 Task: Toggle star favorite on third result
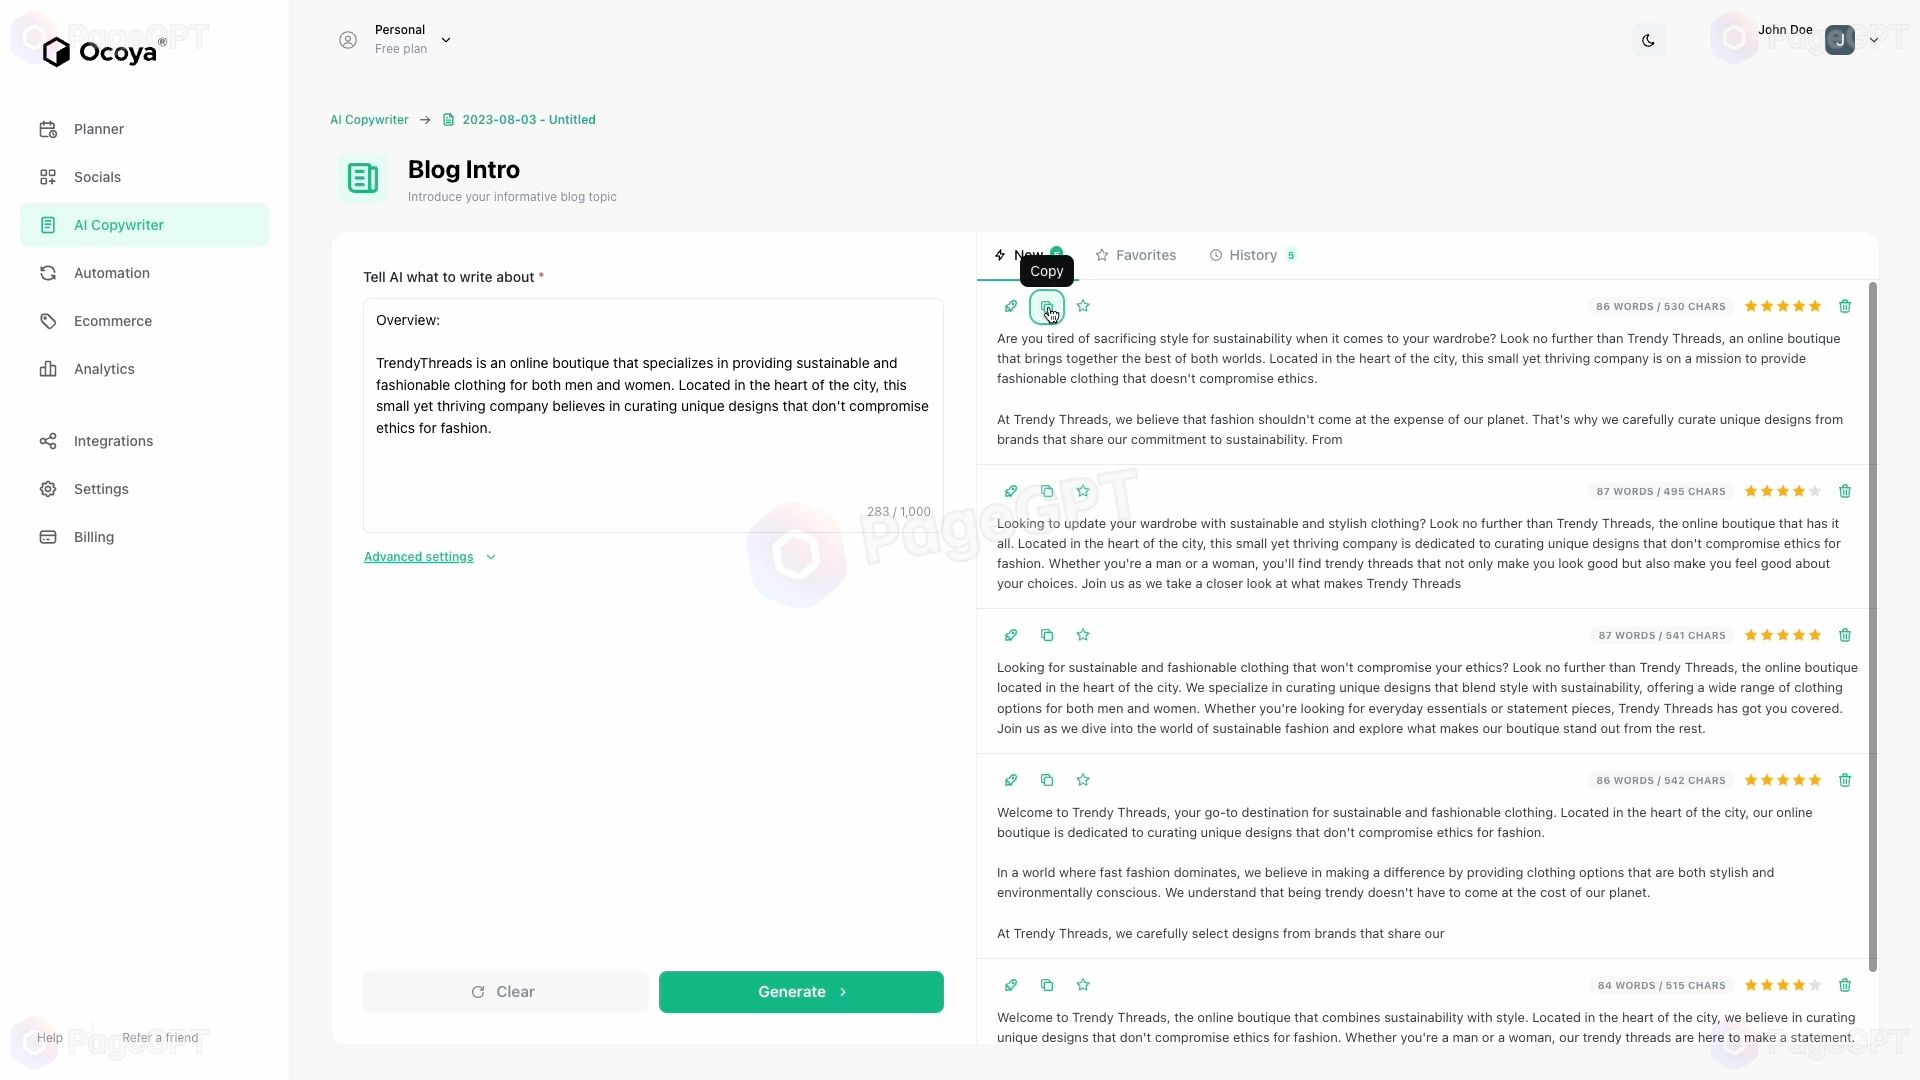pos(1083,634)
